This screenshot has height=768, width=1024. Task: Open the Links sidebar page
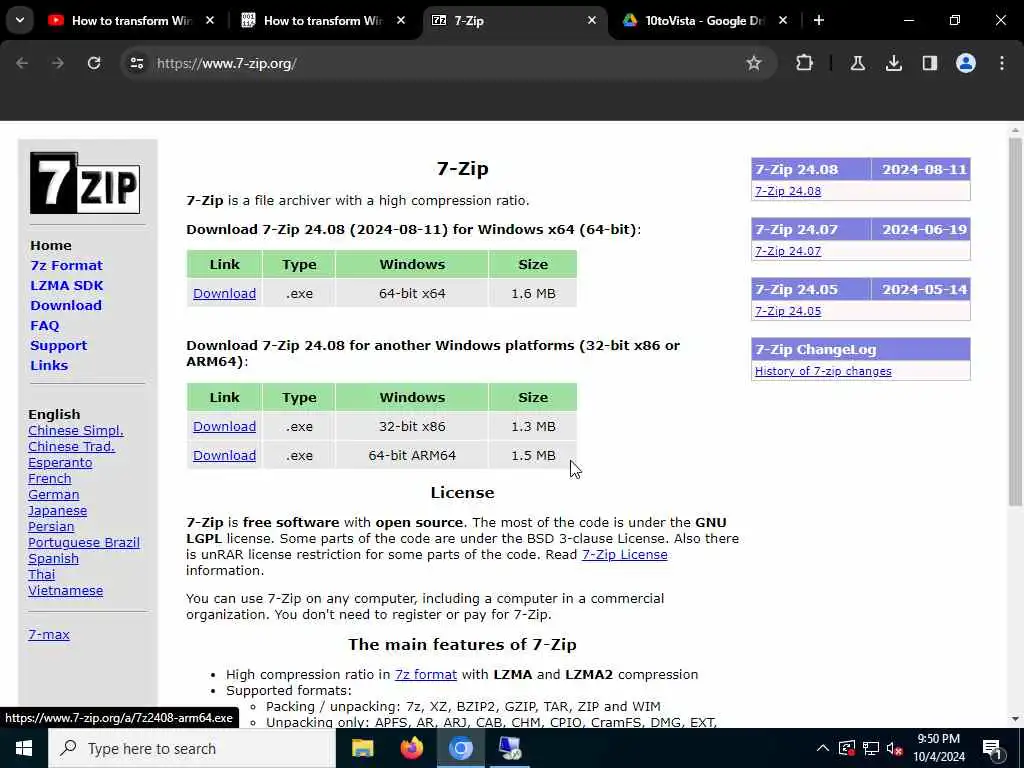49,365
